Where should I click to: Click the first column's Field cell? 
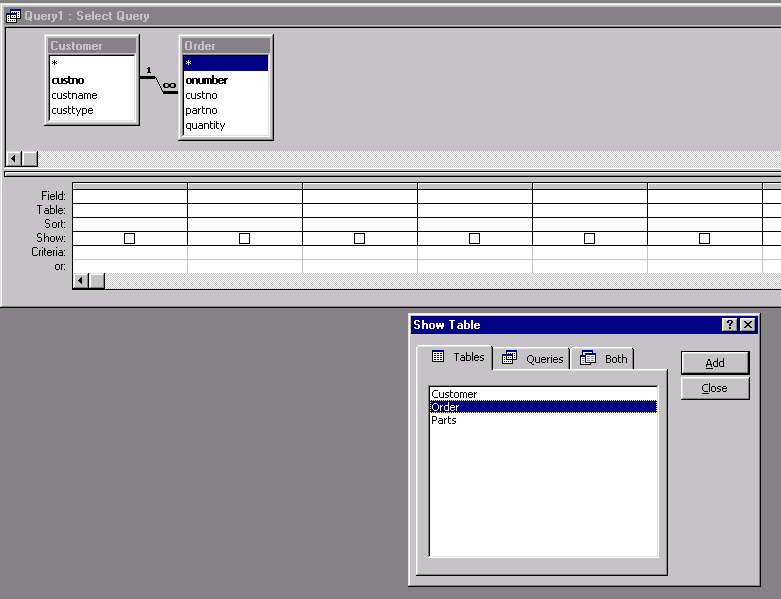(x=129, y=196)
